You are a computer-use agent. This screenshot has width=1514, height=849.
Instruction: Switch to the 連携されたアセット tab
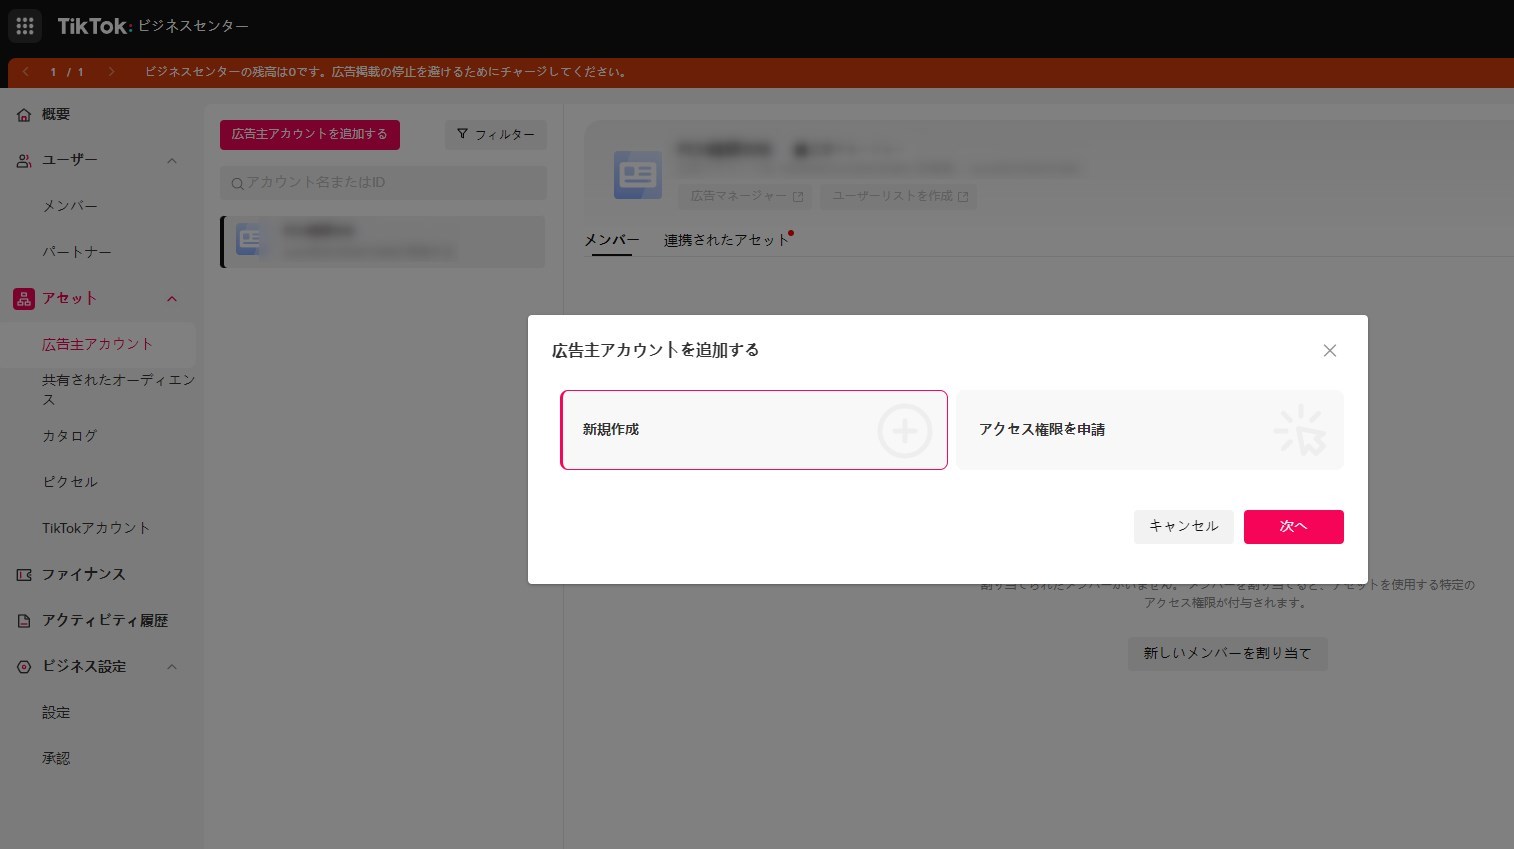click(x=726, y=240)
